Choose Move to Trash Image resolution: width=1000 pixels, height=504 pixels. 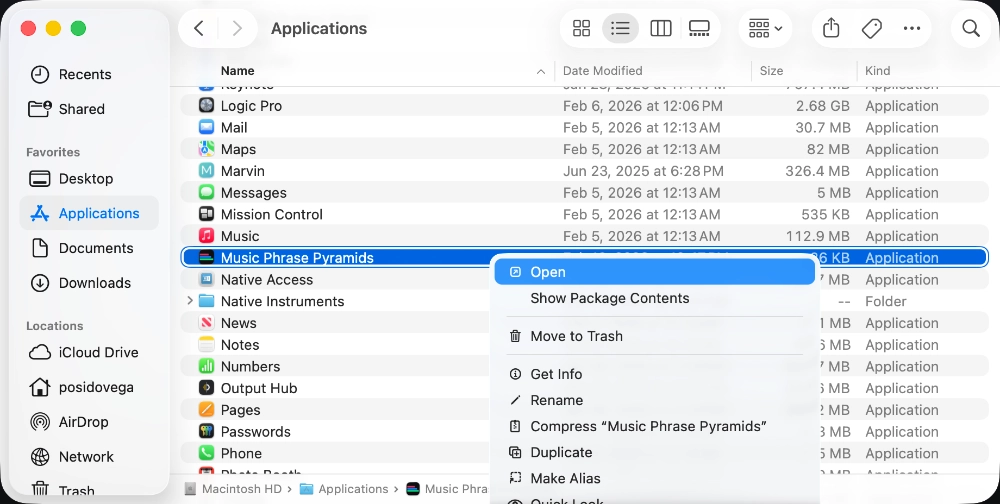[654, 336]
